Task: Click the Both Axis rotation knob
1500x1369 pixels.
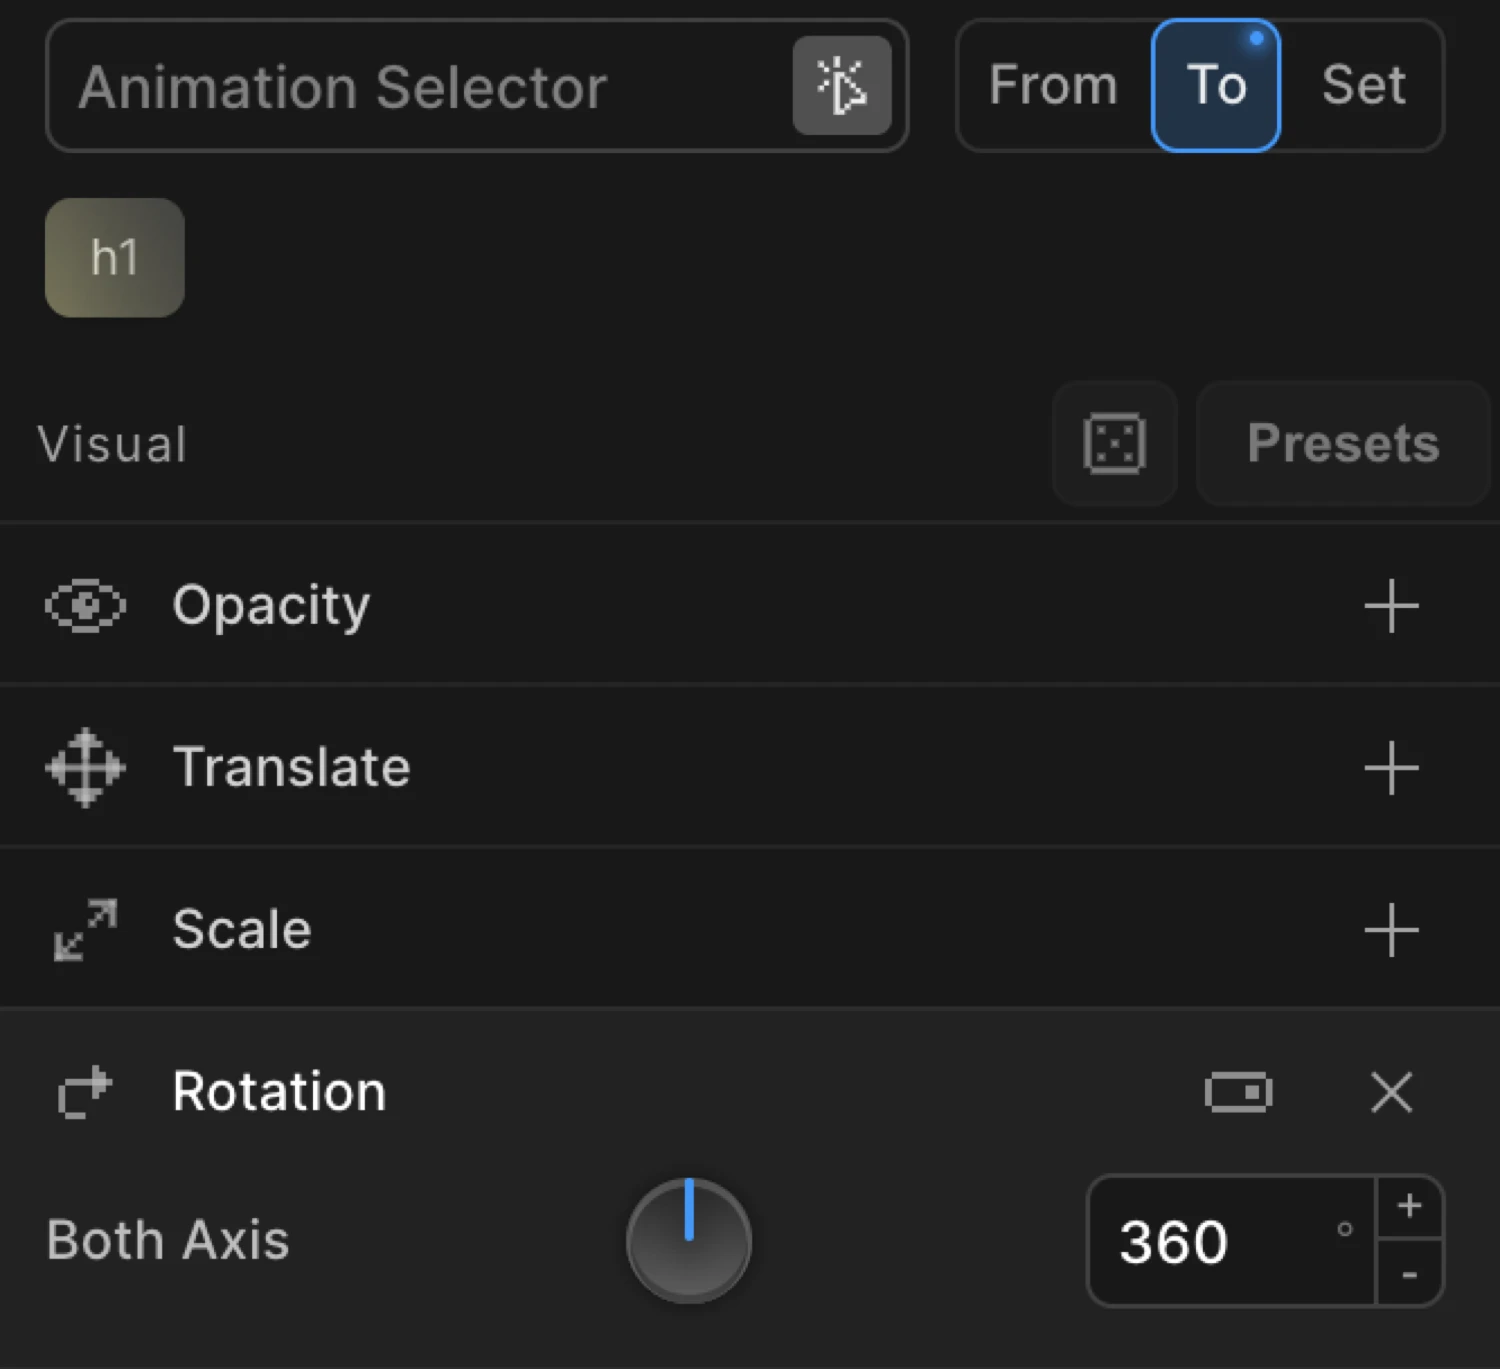Action: (x=687, y=1241)
